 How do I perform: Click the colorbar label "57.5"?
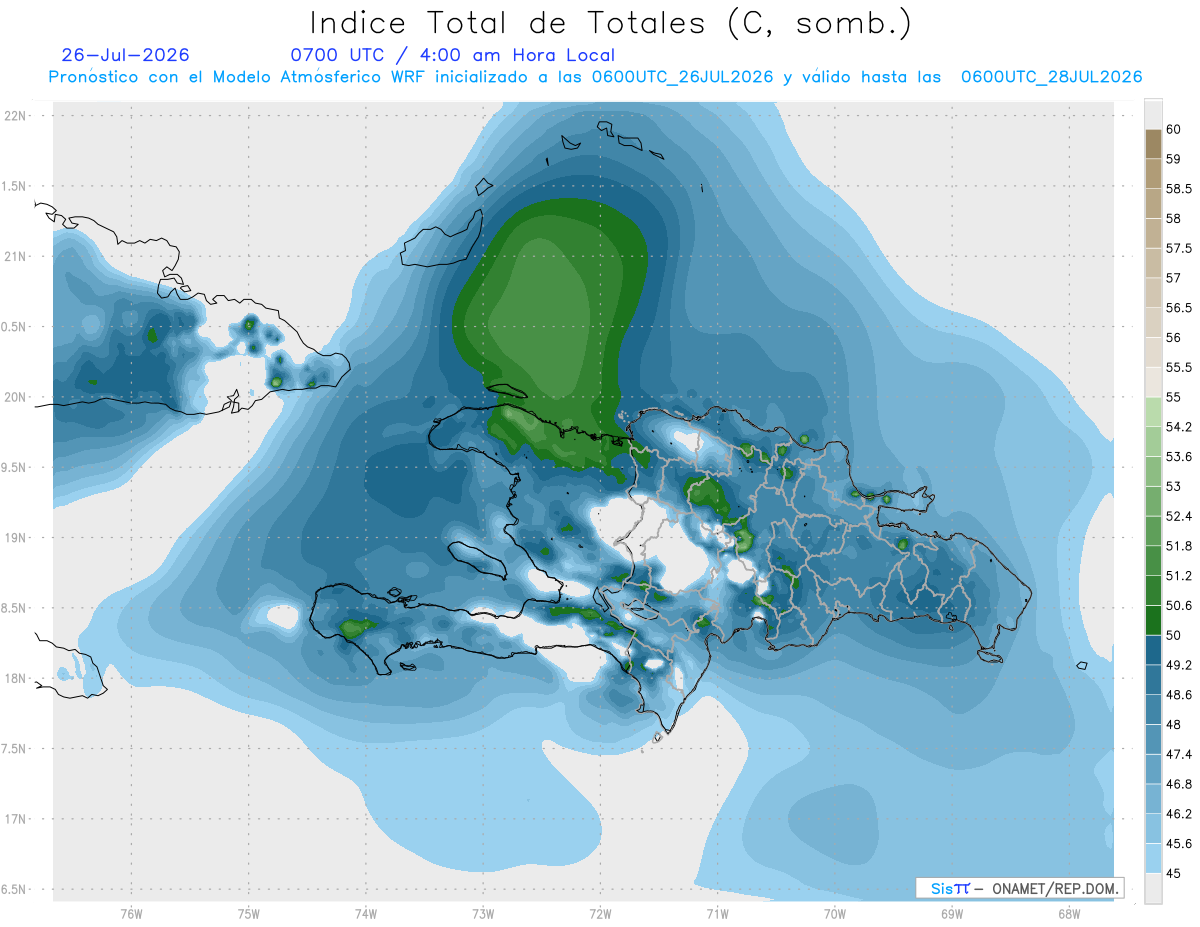coord(1179,248)
